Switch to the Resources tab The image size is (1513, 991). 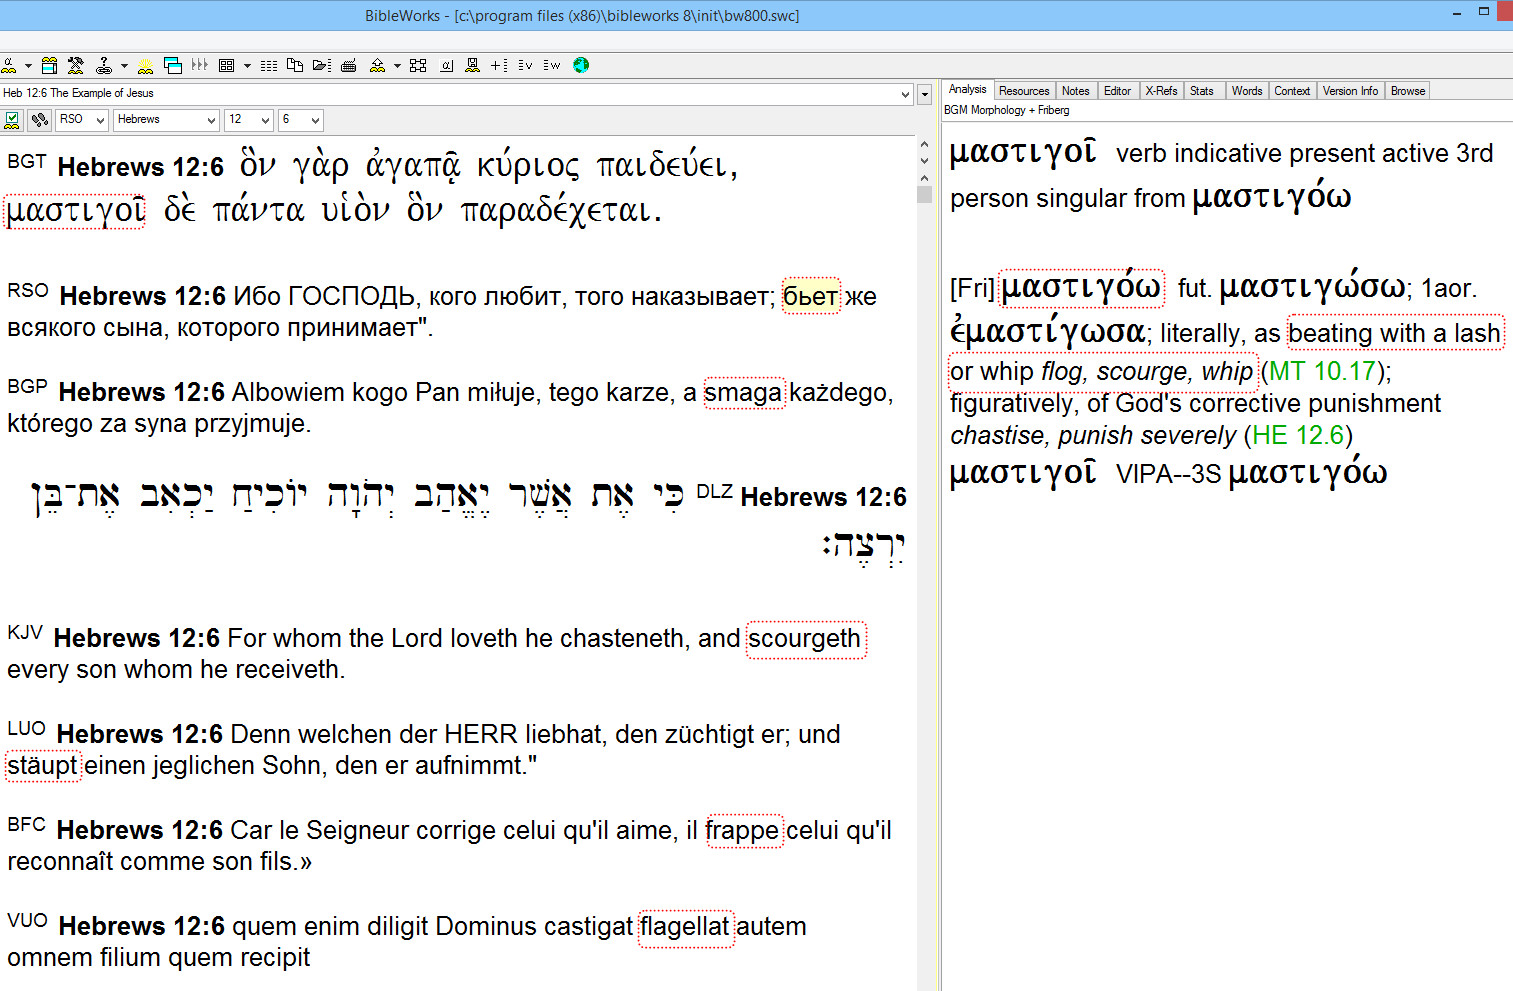1024,91
